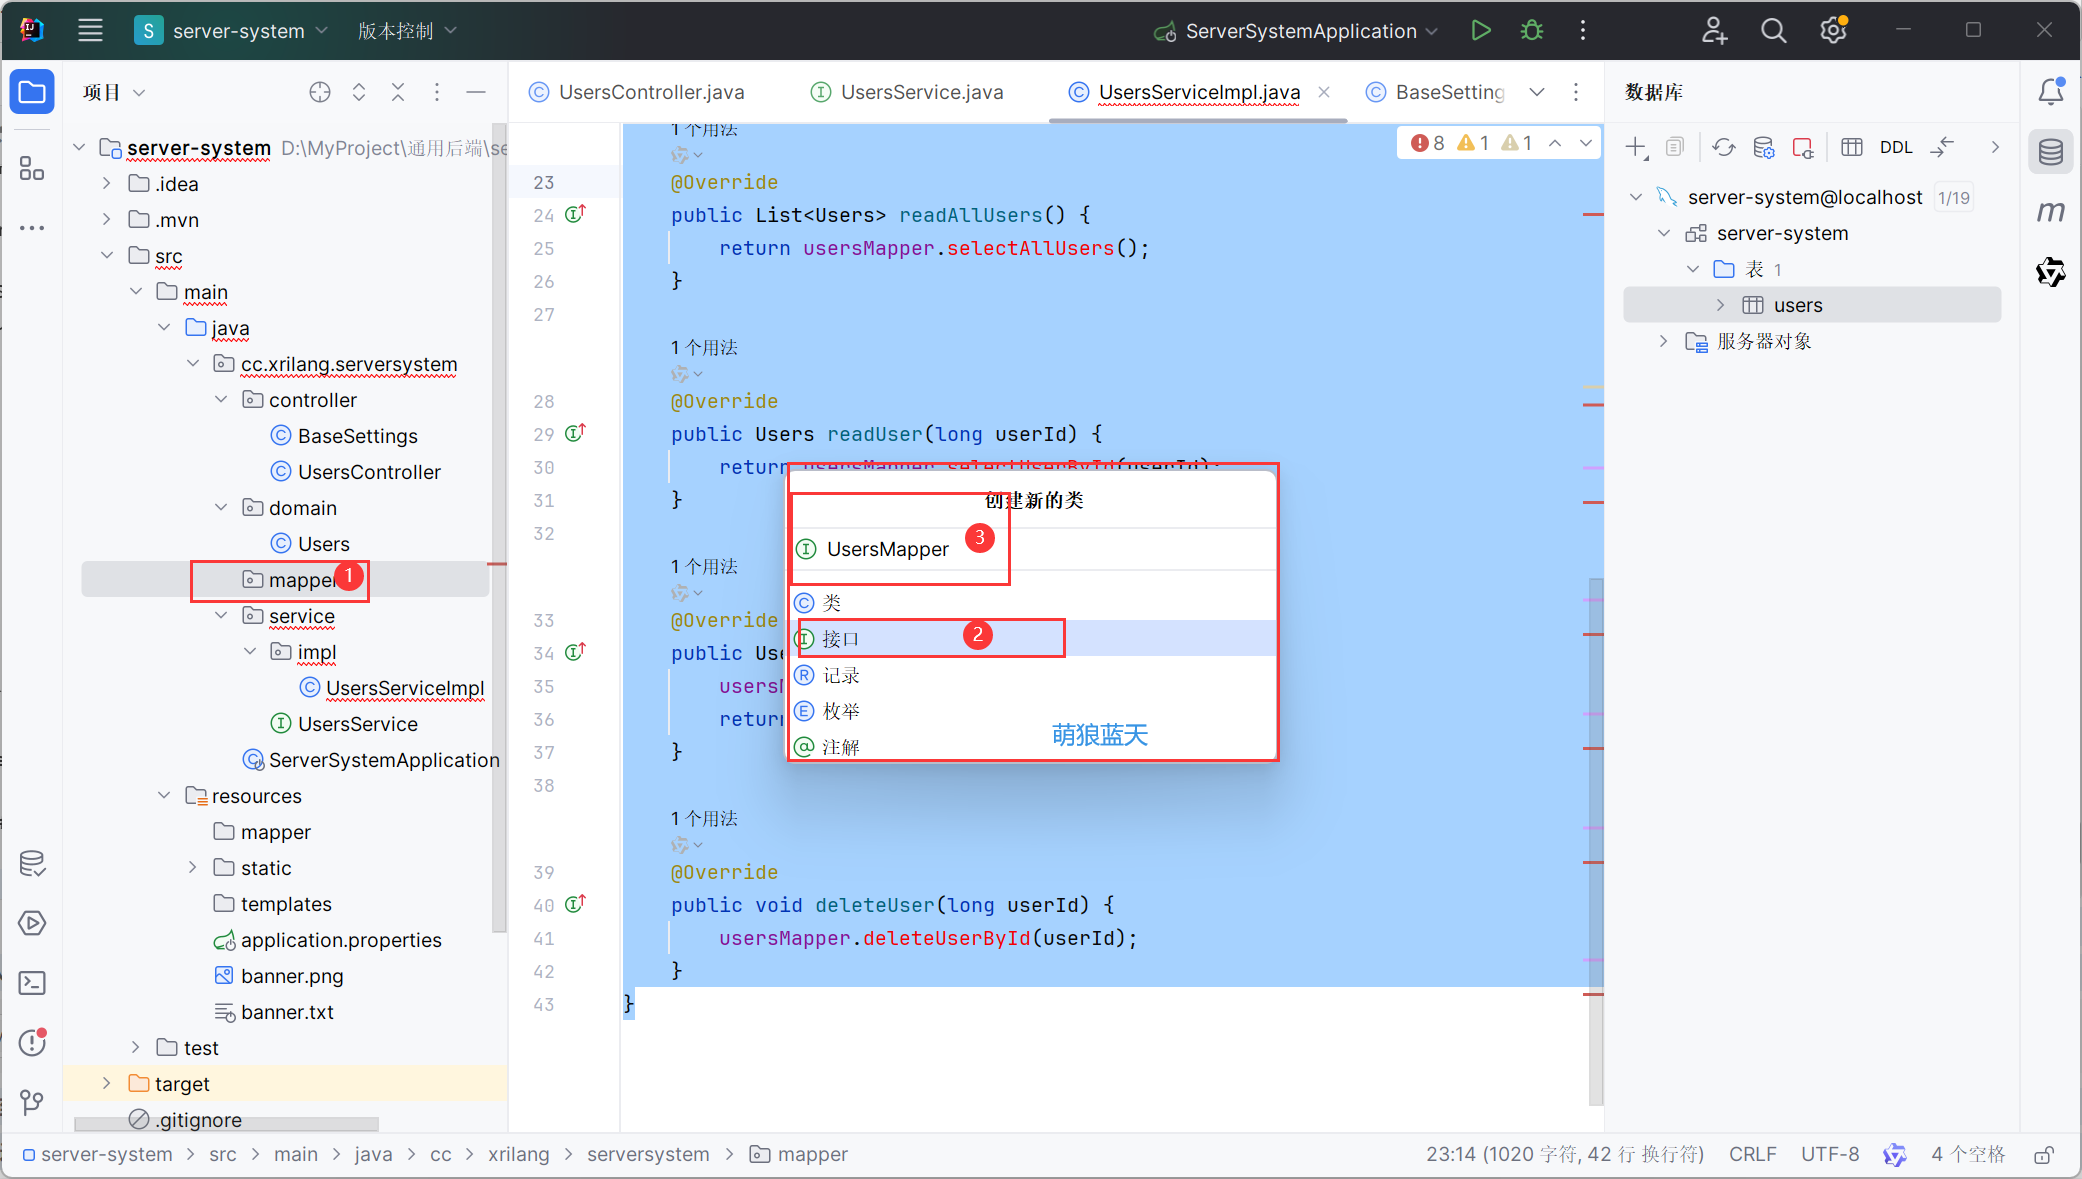The image size is (2082, 1179).
Task: Refresh the database connection
Action: tap(1723, 146)
